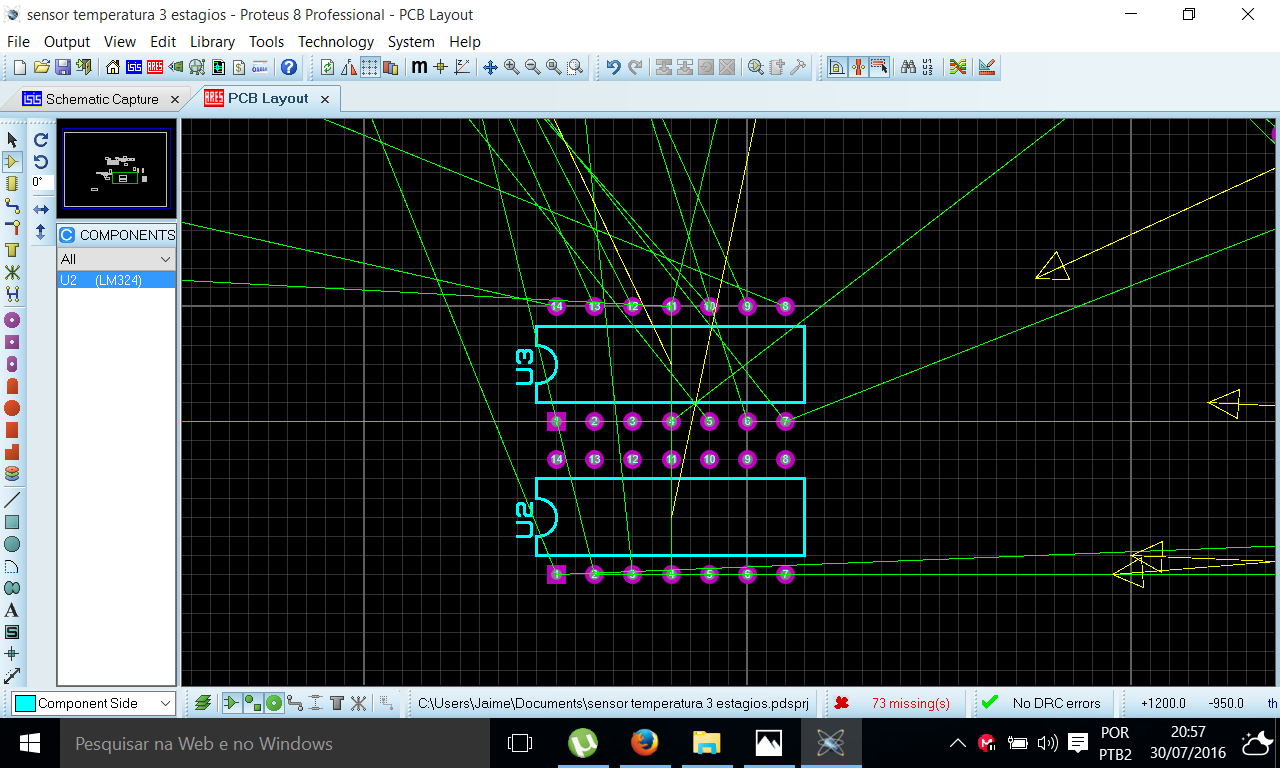Toggle metric units with the 'm' icon
The image size is (1280, 768).
(x=419, y=67)
